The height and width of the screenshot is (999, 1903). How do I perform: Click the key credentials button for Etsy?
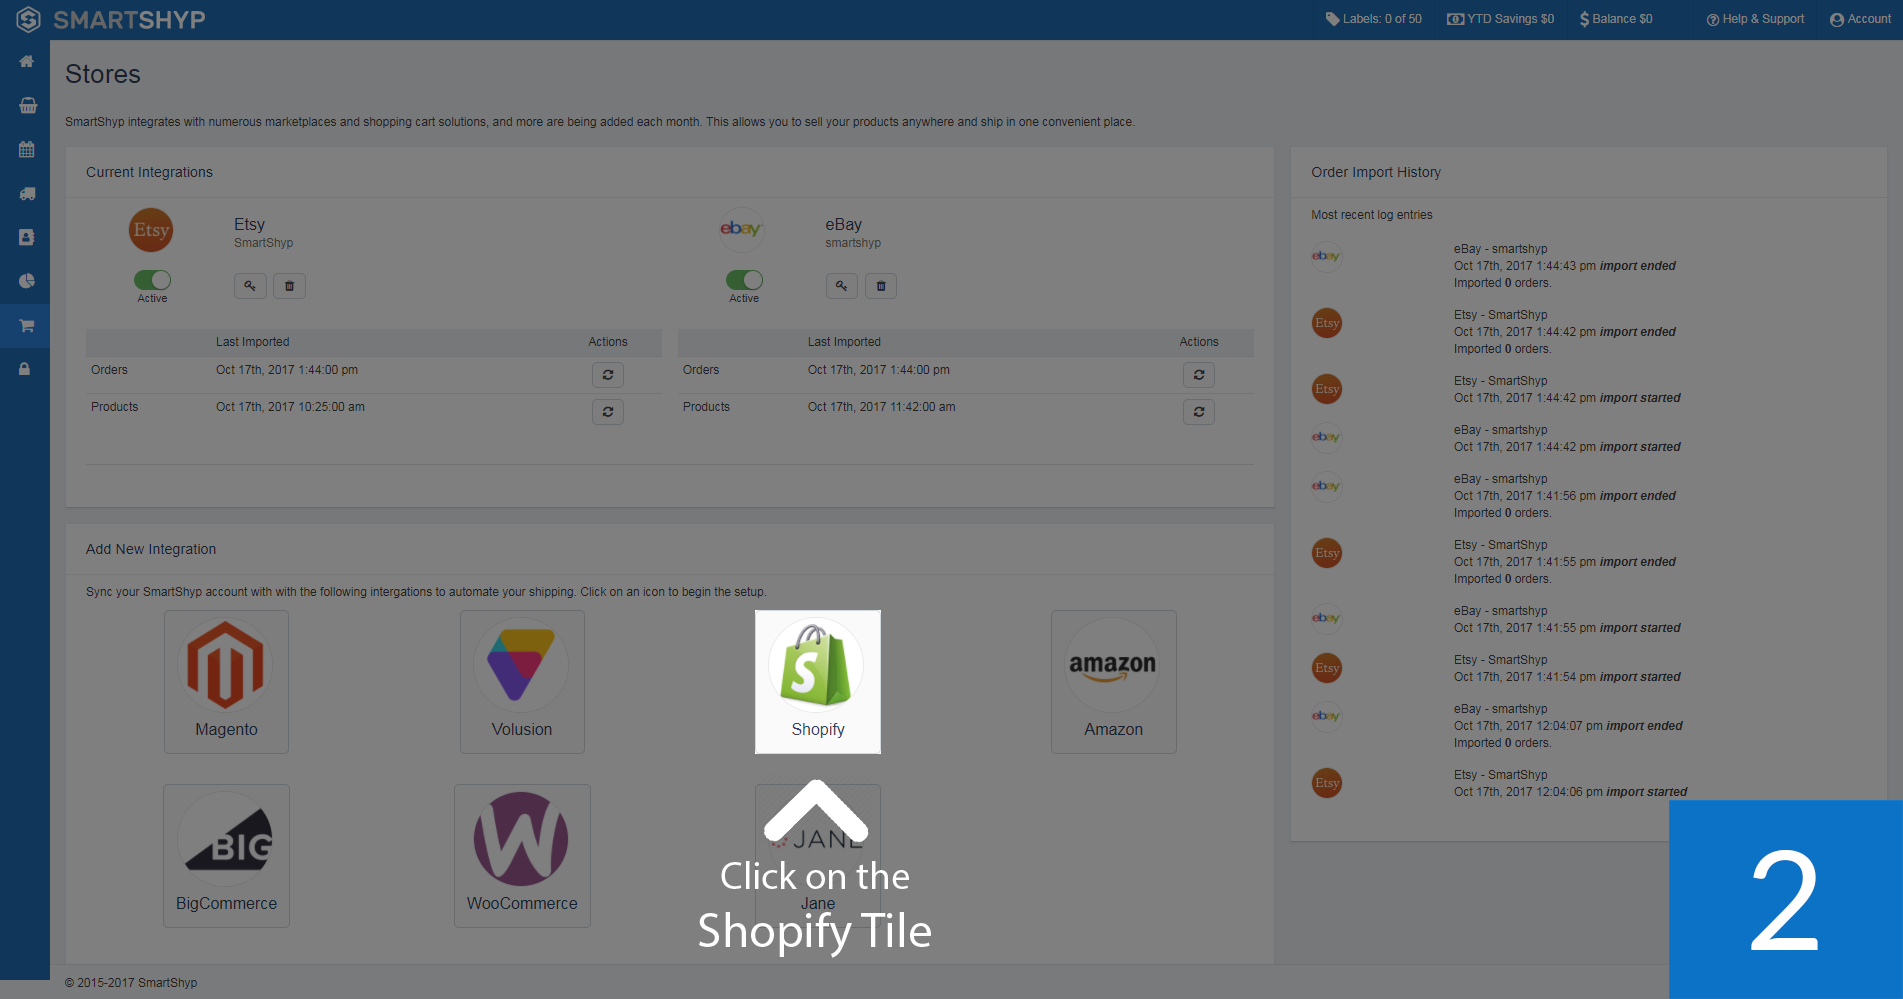pyautogui.click(x=250, y=286)
